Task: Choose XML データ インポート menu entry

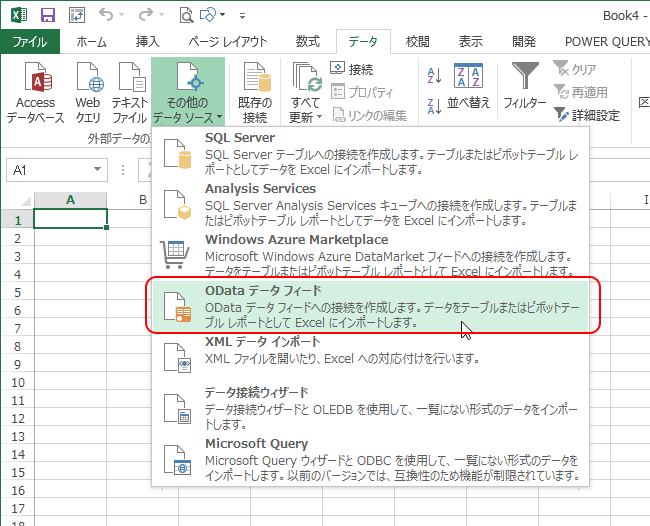Action: (x=371, y=357)
